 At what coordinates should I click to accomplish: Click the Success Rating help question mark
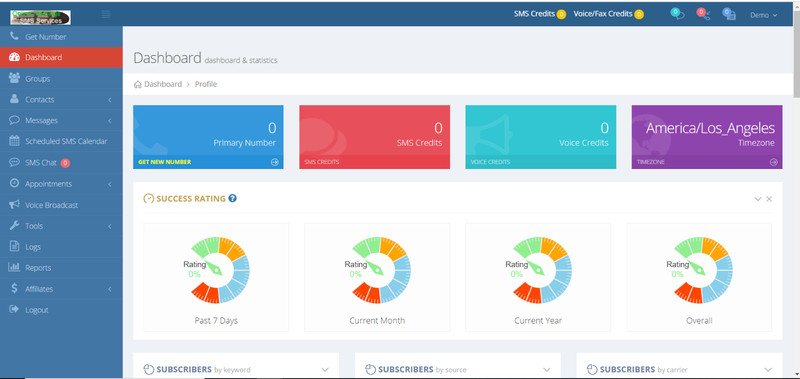233,198
